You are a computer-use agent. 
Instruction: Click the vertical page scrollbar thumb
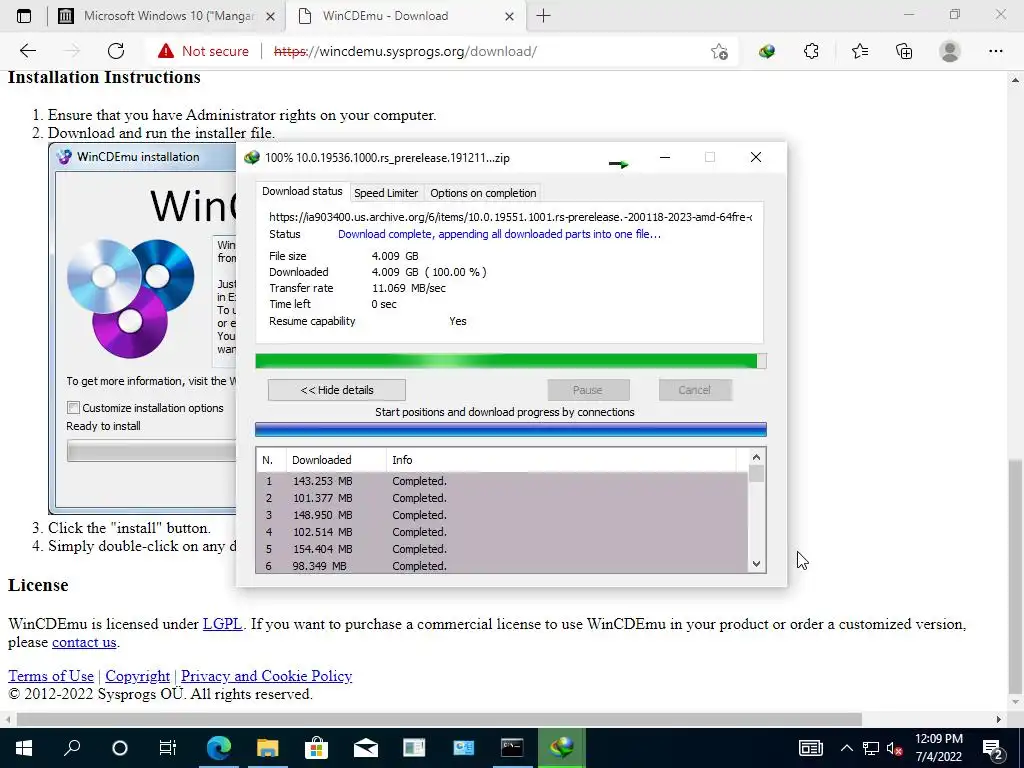pyautogui.click(x=1014, y=575)
